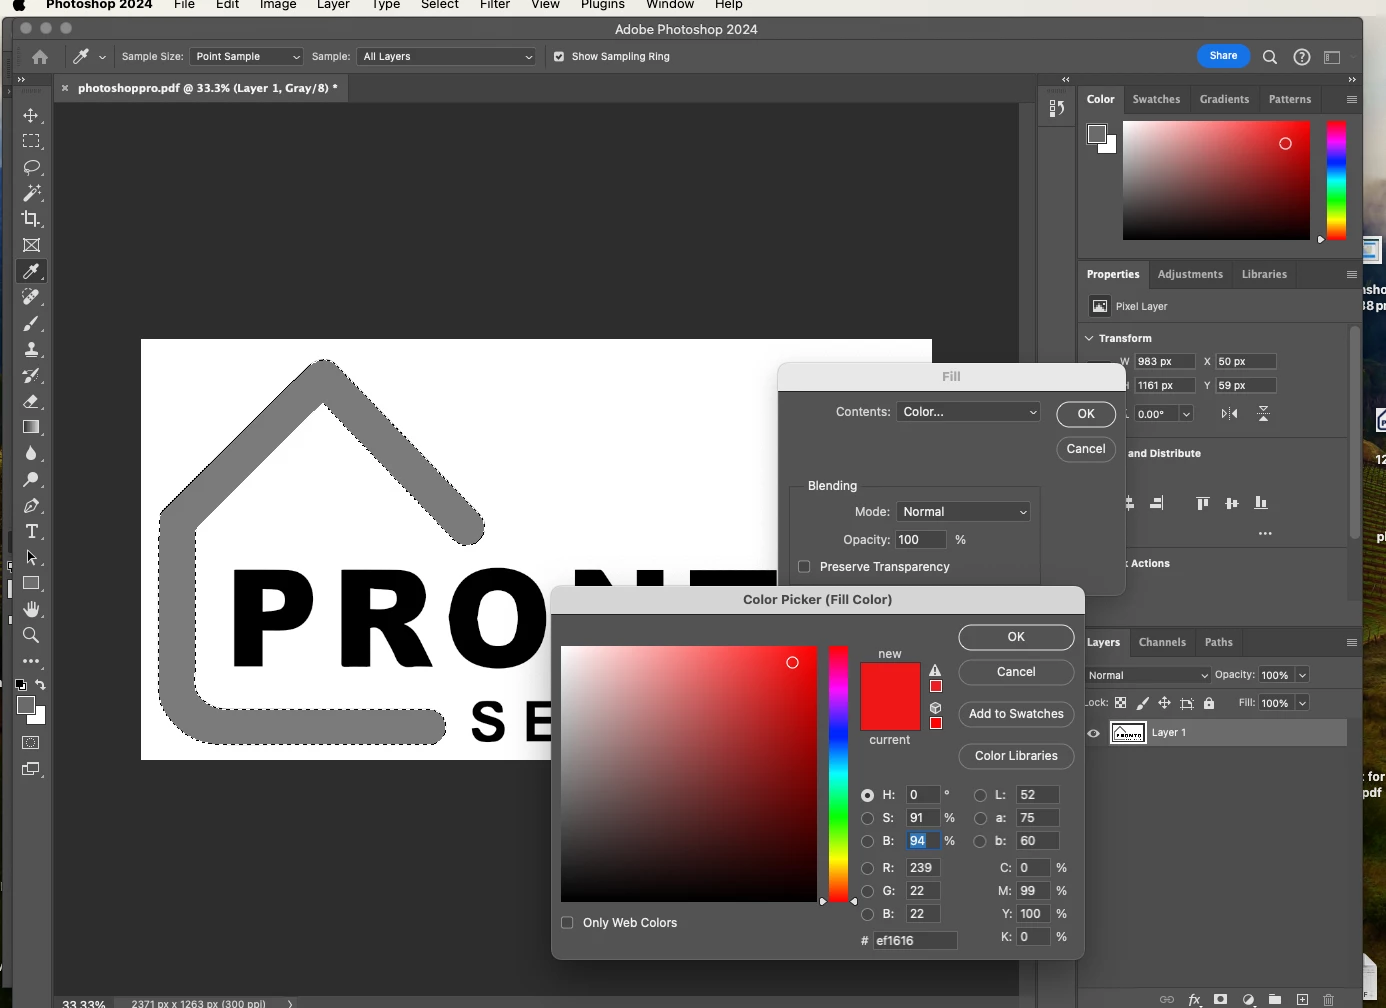Click the Home icon in options bar
The image size is (1386, 1008).
(40, 57)
